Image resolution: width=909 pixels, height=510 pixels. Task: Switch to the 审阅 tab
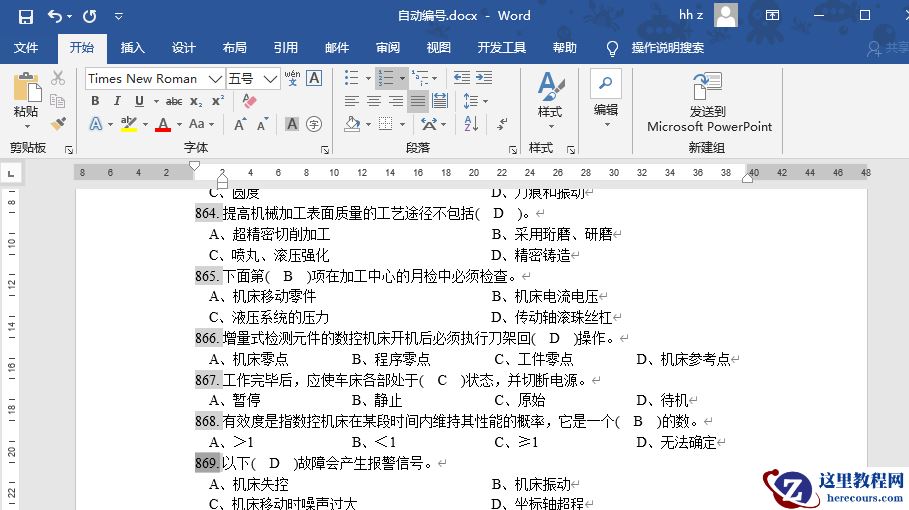[x=387, y=48]
